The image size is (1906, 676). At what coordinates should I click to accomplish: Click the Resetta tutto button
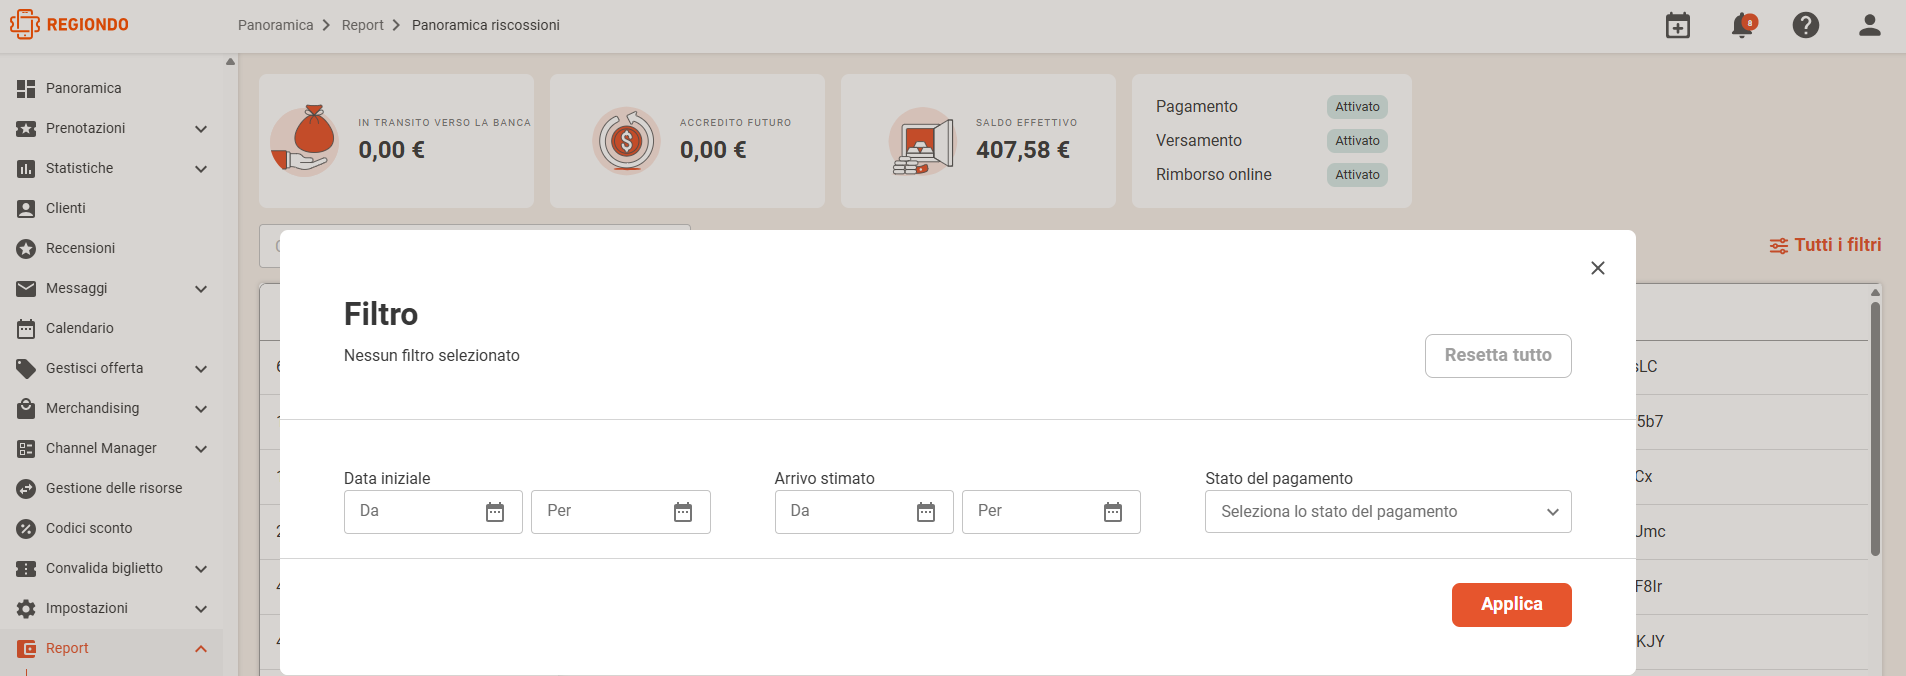[1498, 356]
